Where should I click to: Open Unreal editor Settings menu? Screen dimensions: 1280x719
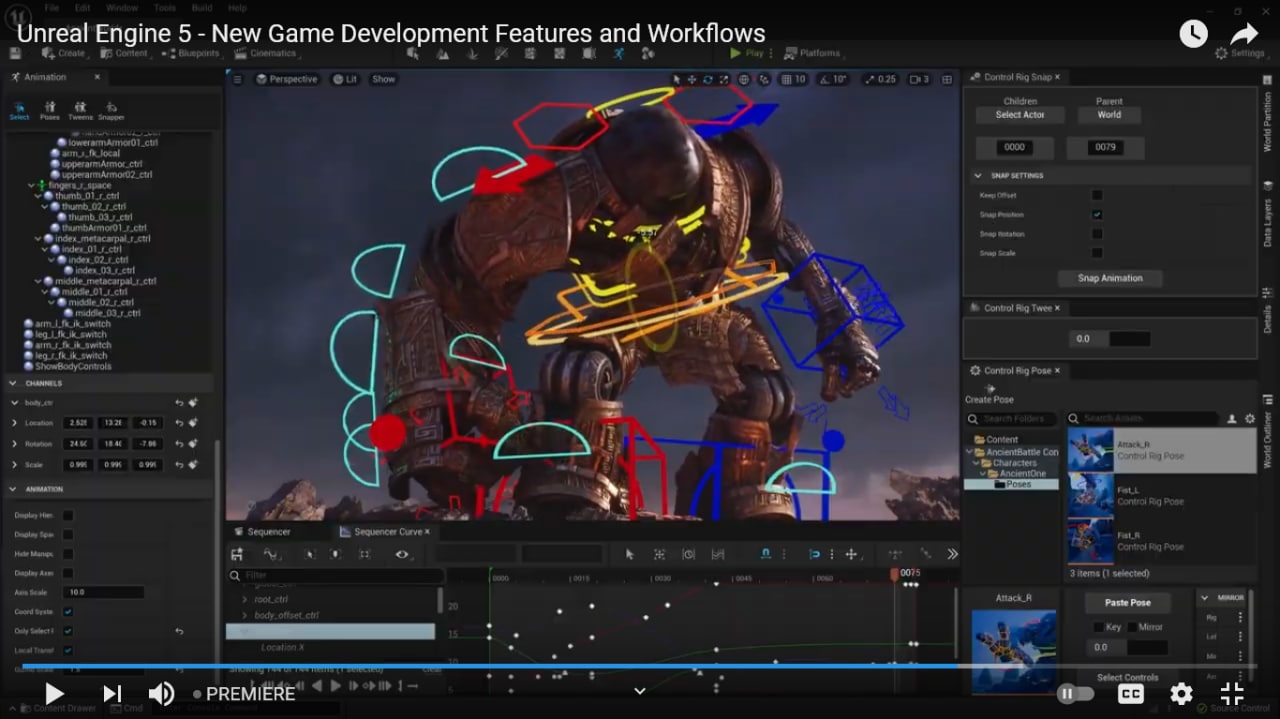pyautogui.click(x=1241, y=53)
